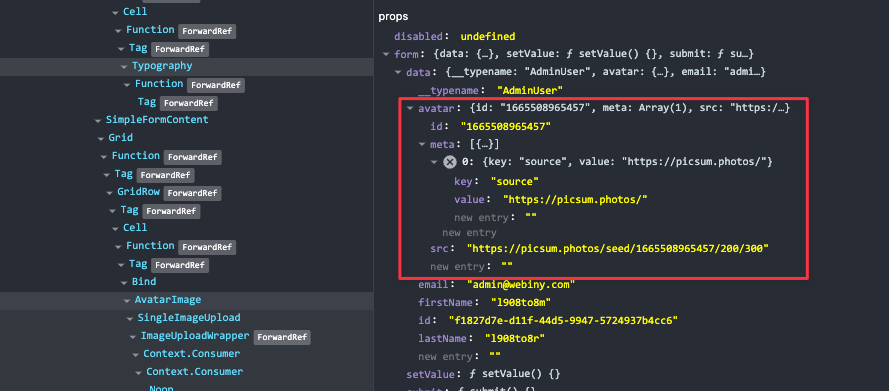Viewport: 889px width, 391px height.
Task: Collapse the AvatarImage node arrow
Action: pyautogui.click(x=127, y=300)
